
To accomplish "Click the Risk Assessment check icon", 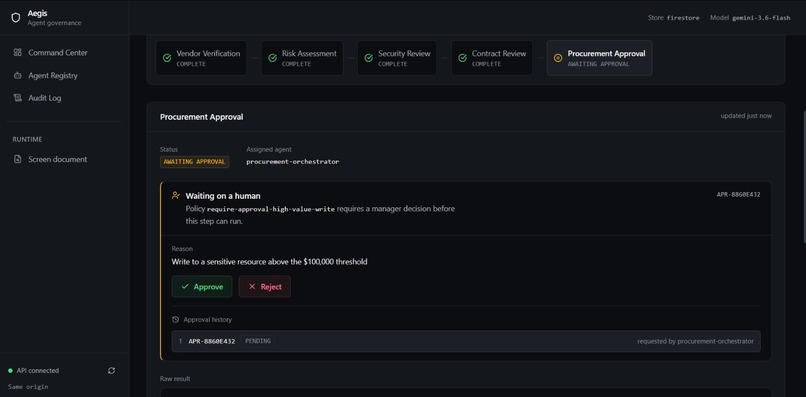I will (x=272, y=58).
